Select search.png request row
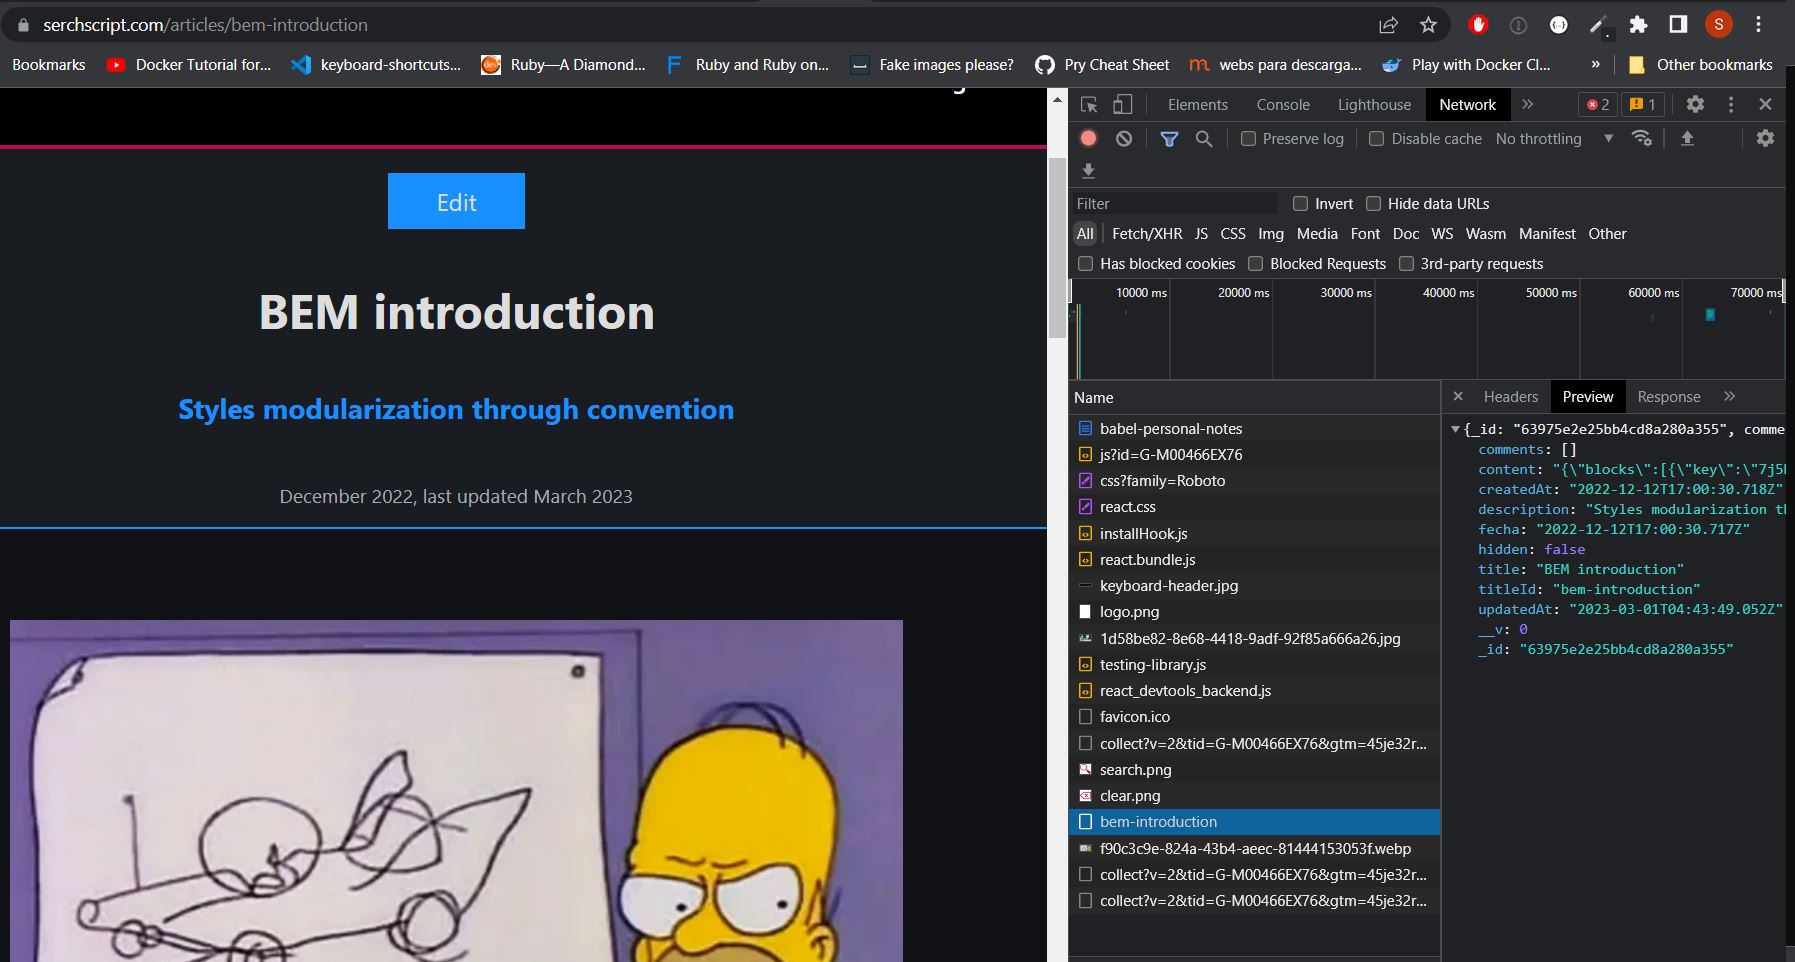This screenshot has width=1795, height=962. pos(1254,770)
